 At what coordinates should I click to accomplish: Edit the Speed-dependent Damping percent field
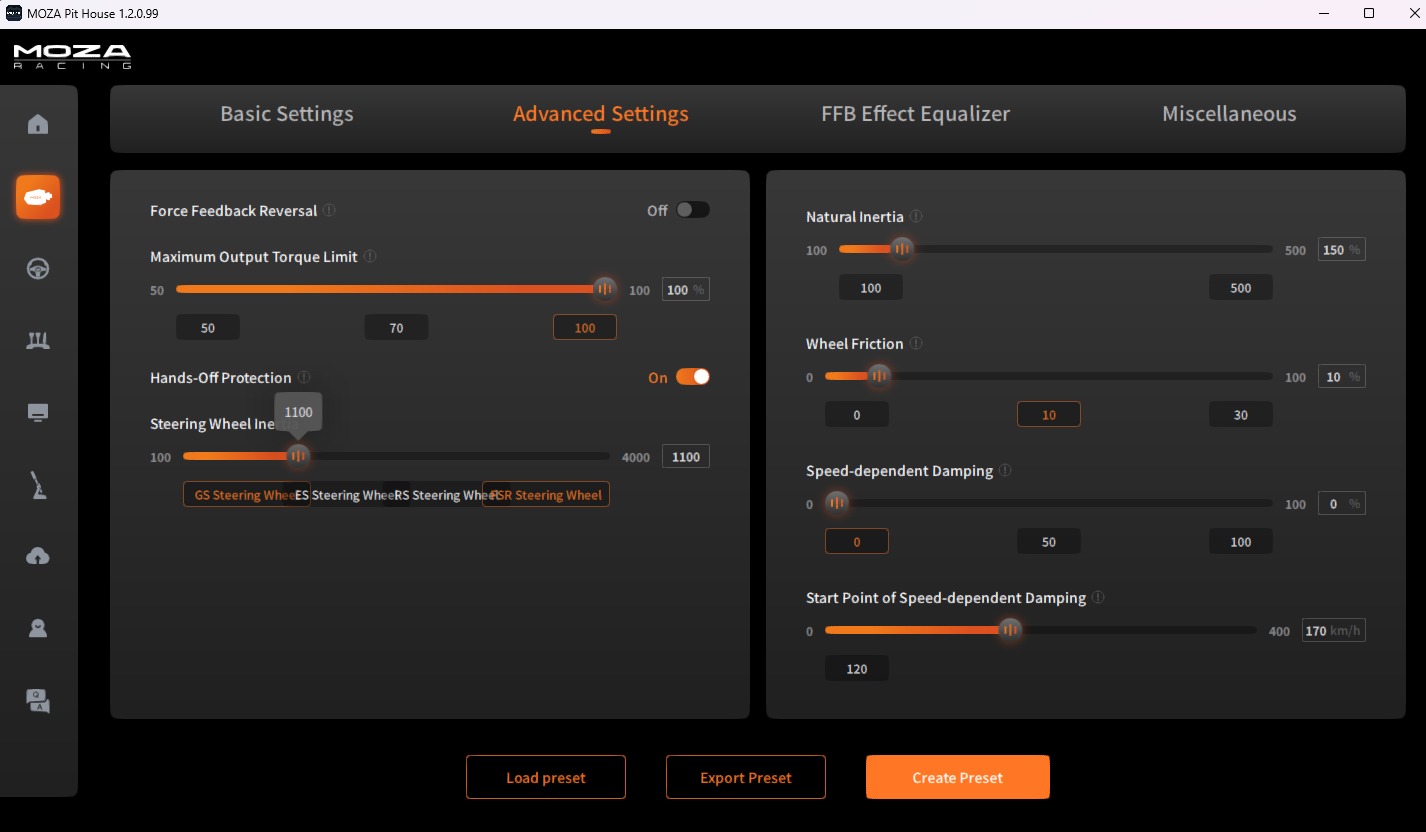[x=1341, y=504]
